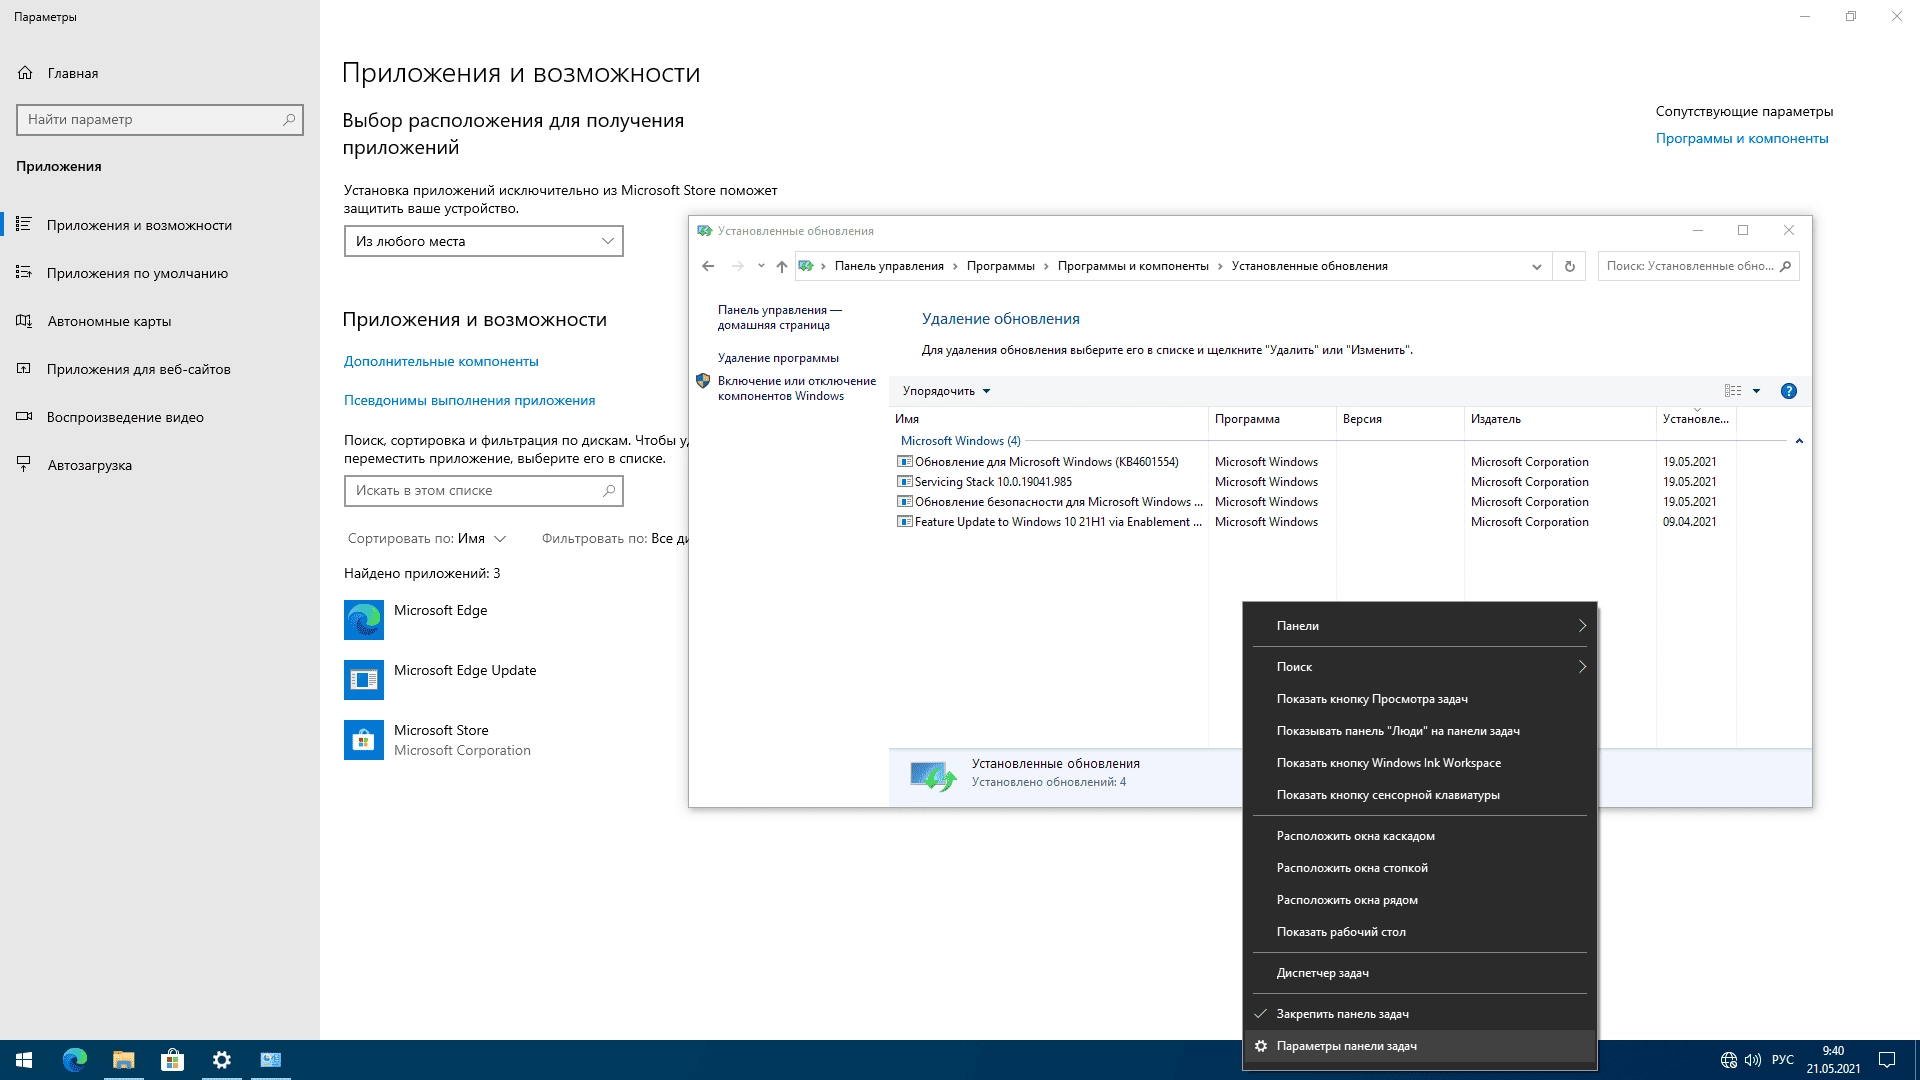
Task: Change view layout icon in updates toolbar
Action: tap(1733, 391)
